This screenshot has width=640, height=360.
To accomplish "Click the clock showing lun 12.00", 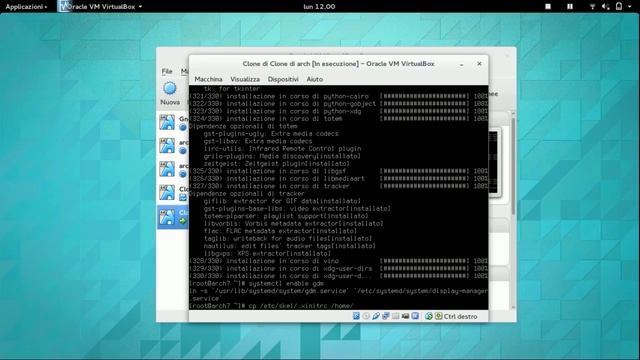I will click(x=320, y=7).
